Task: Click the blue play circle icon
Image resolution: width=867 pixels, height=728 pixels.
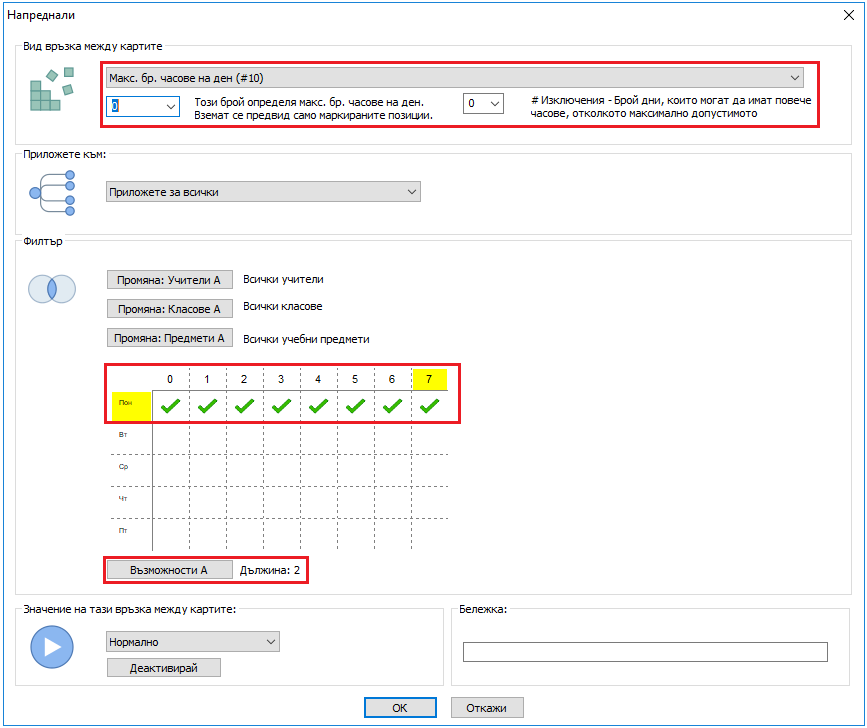Action: (52, 646)
